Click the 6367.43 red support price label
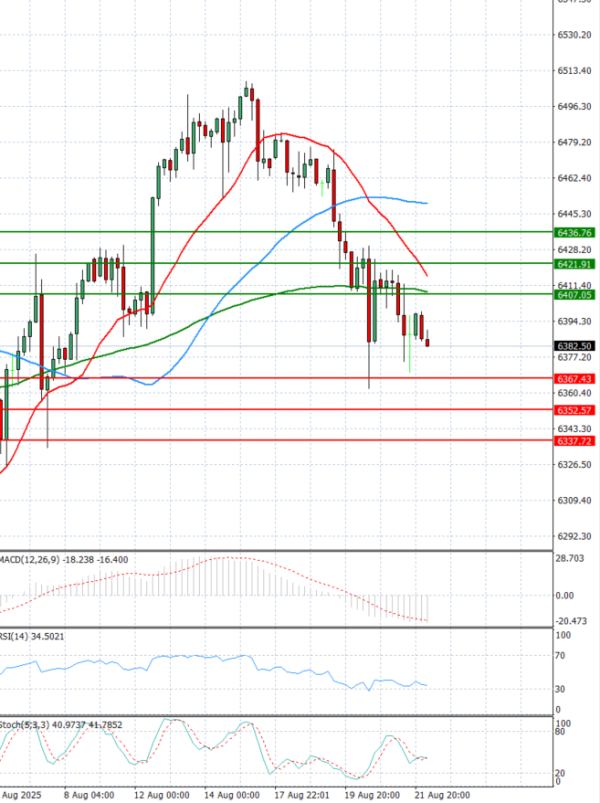This screenshot has height=803, width=600. pyautogui.click(x=574, y=378)
